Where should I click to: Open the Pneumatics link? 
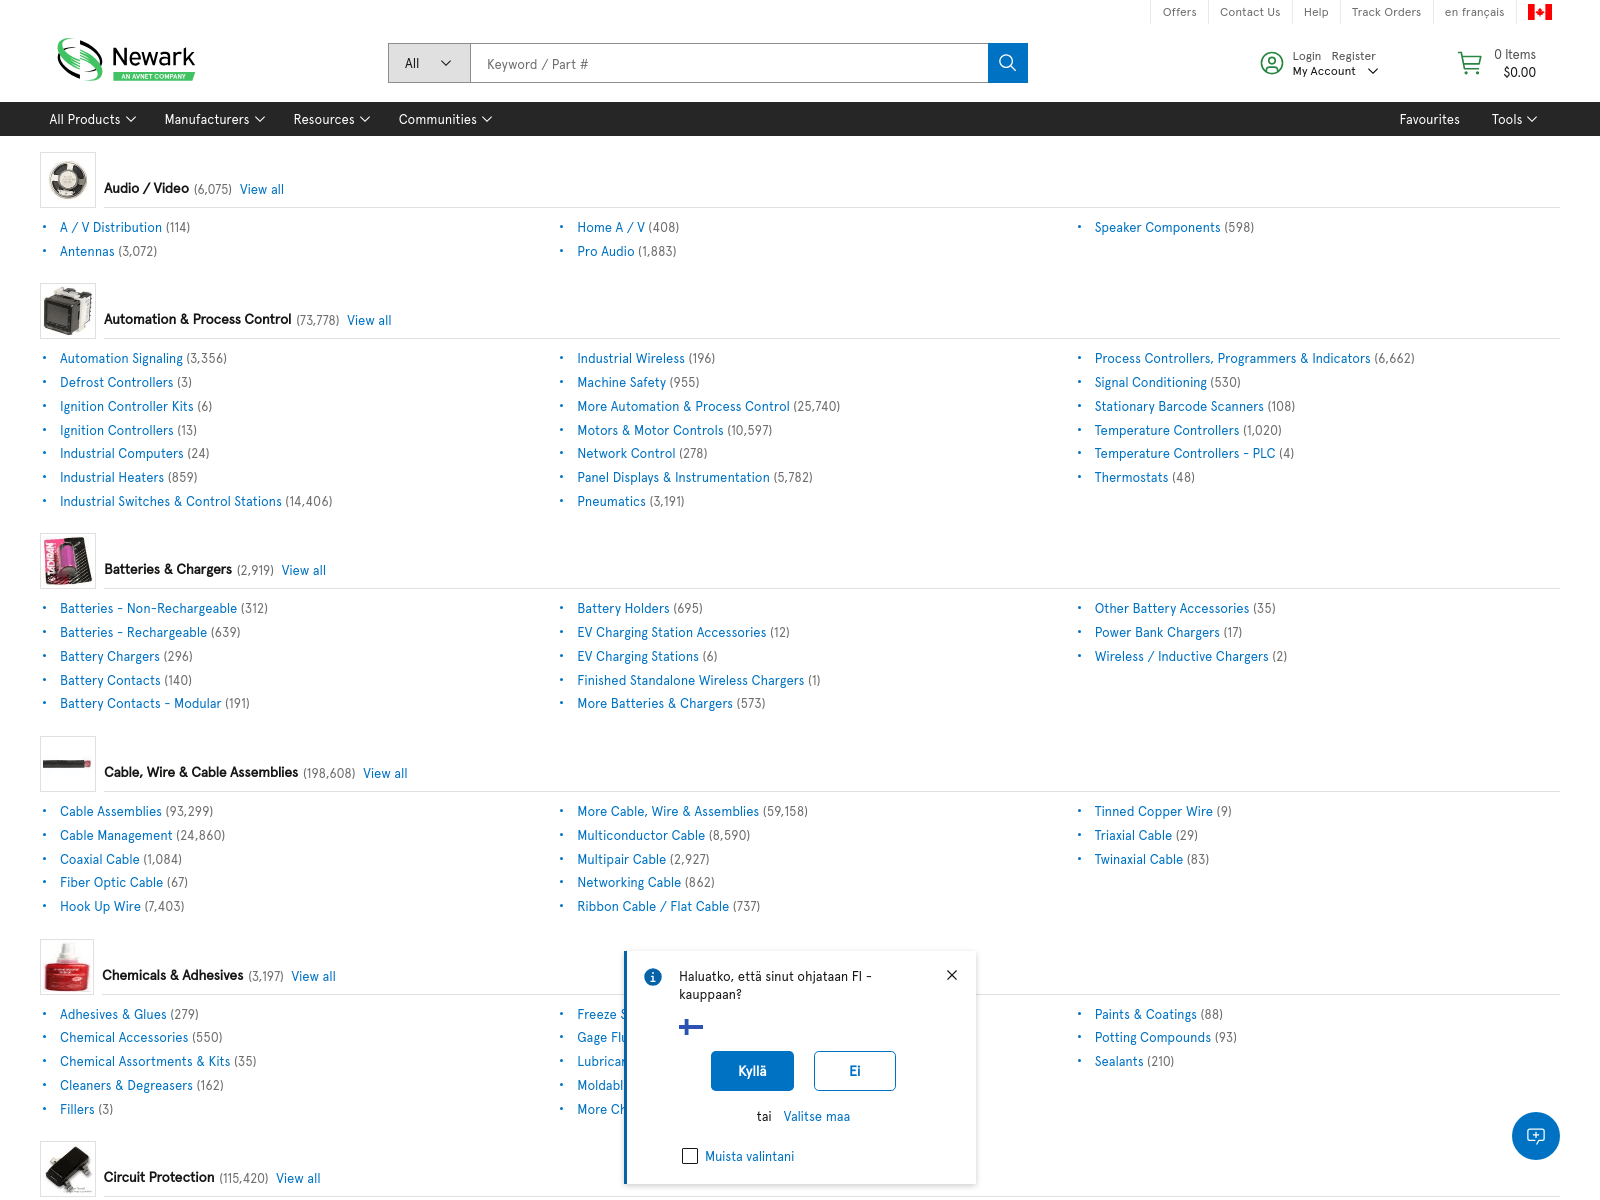611,501
